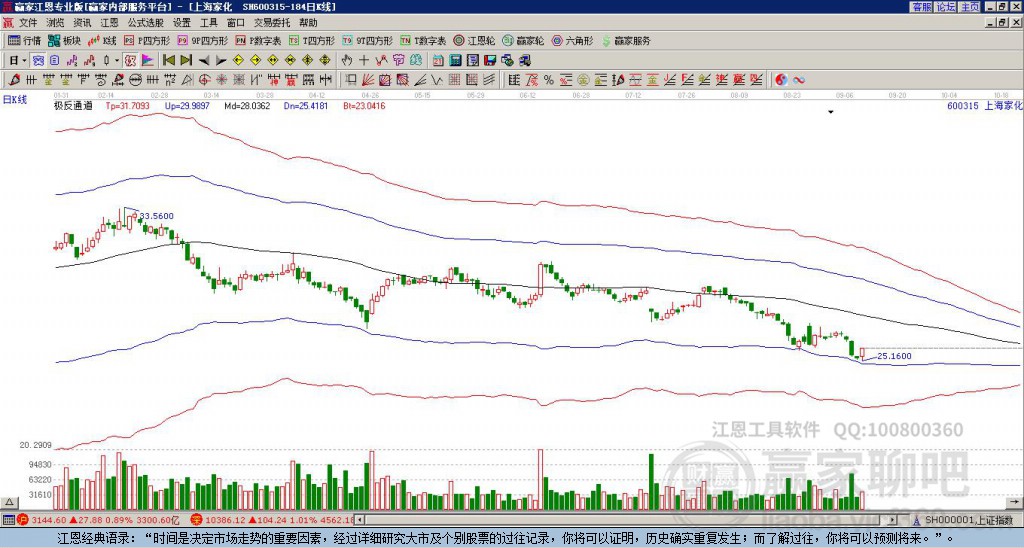Select the circle-with-lines drawing tool

(136, 80)
